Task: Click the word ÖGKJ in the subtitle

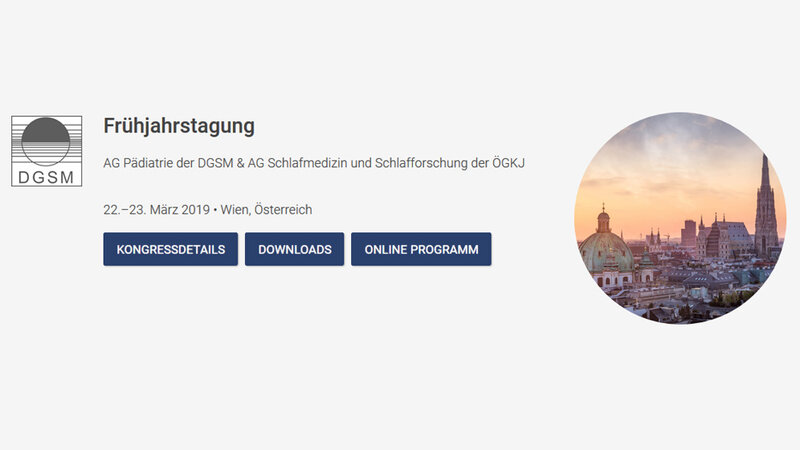Action: 508,163
